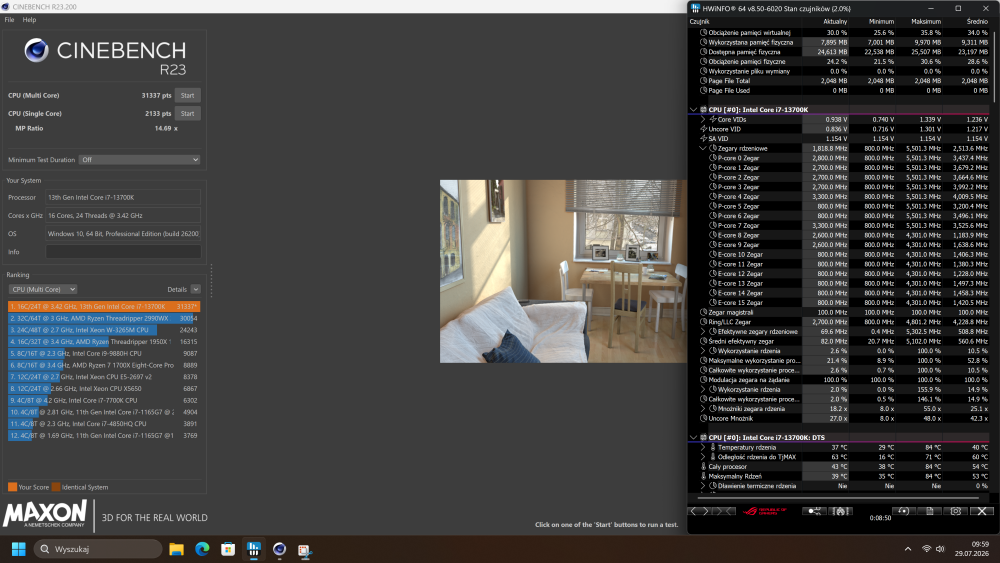Select ranking row 3 Intel Xeon W-3265M
Viewport: 1000px width, 563px height.
104,330
